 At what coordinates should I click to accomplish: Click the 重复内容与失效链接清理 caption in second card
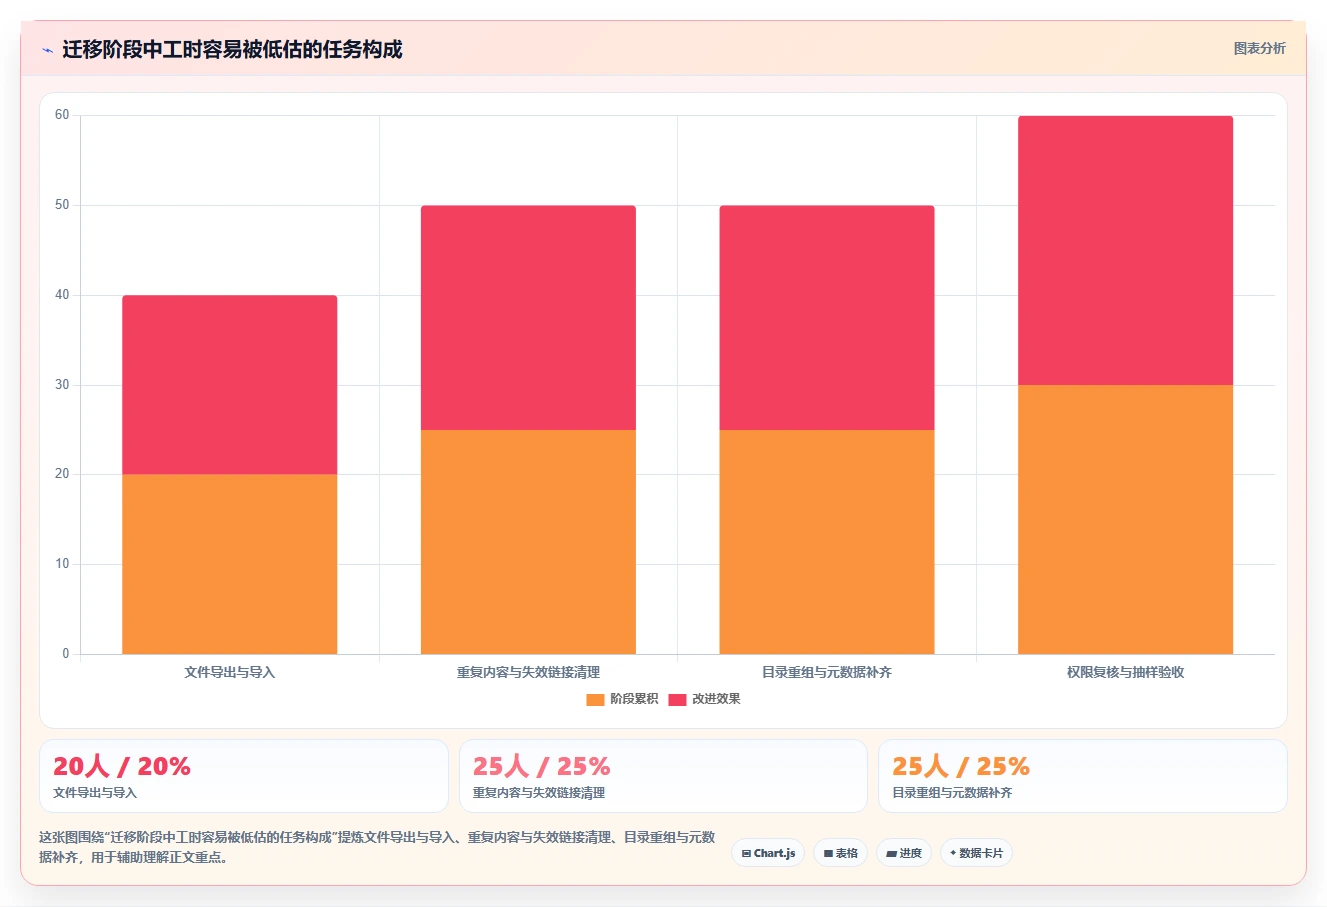coord(539,793)
